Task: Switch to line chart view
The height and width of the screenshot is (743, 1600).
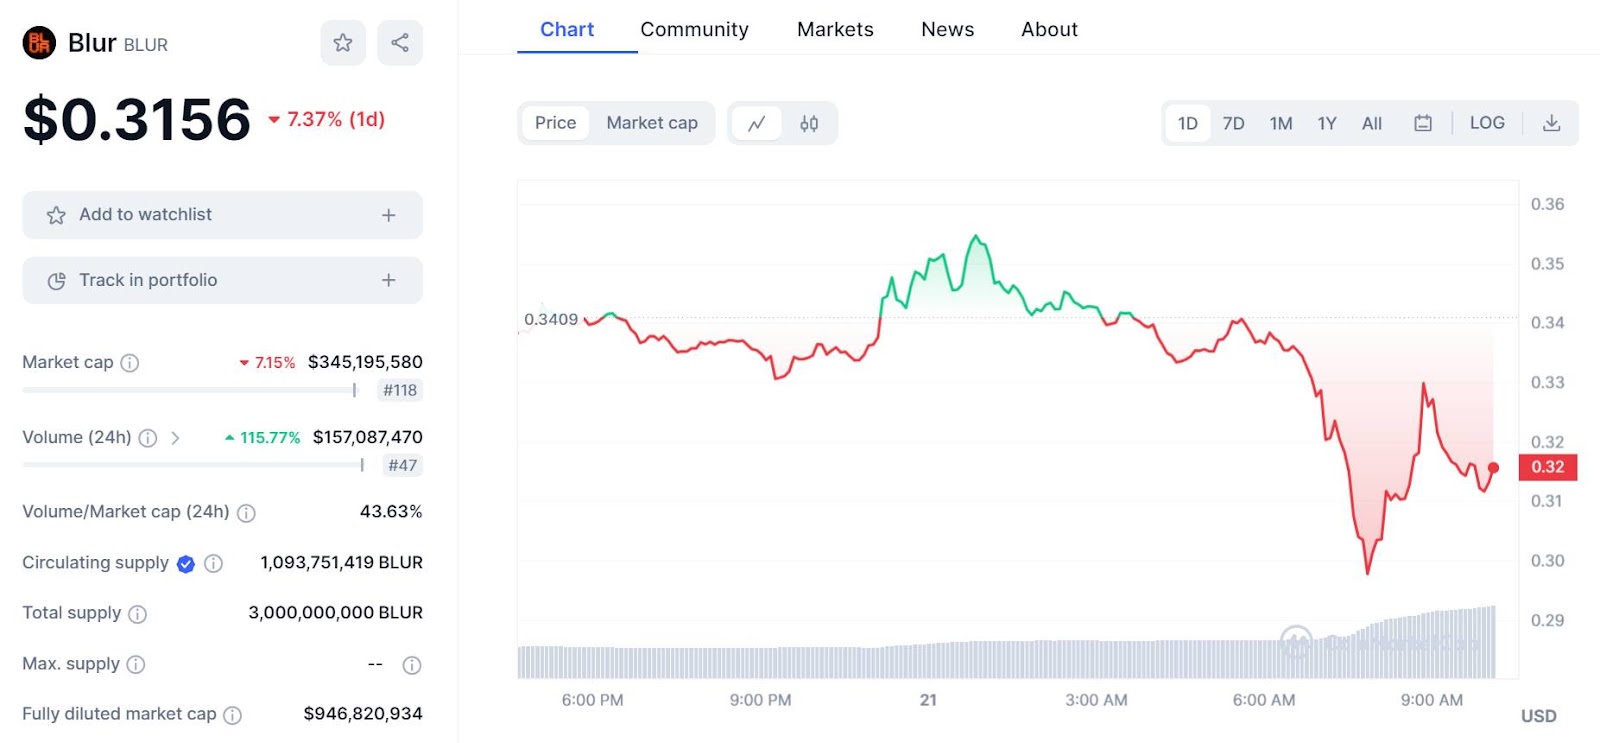Action: (x=757, y=123)
